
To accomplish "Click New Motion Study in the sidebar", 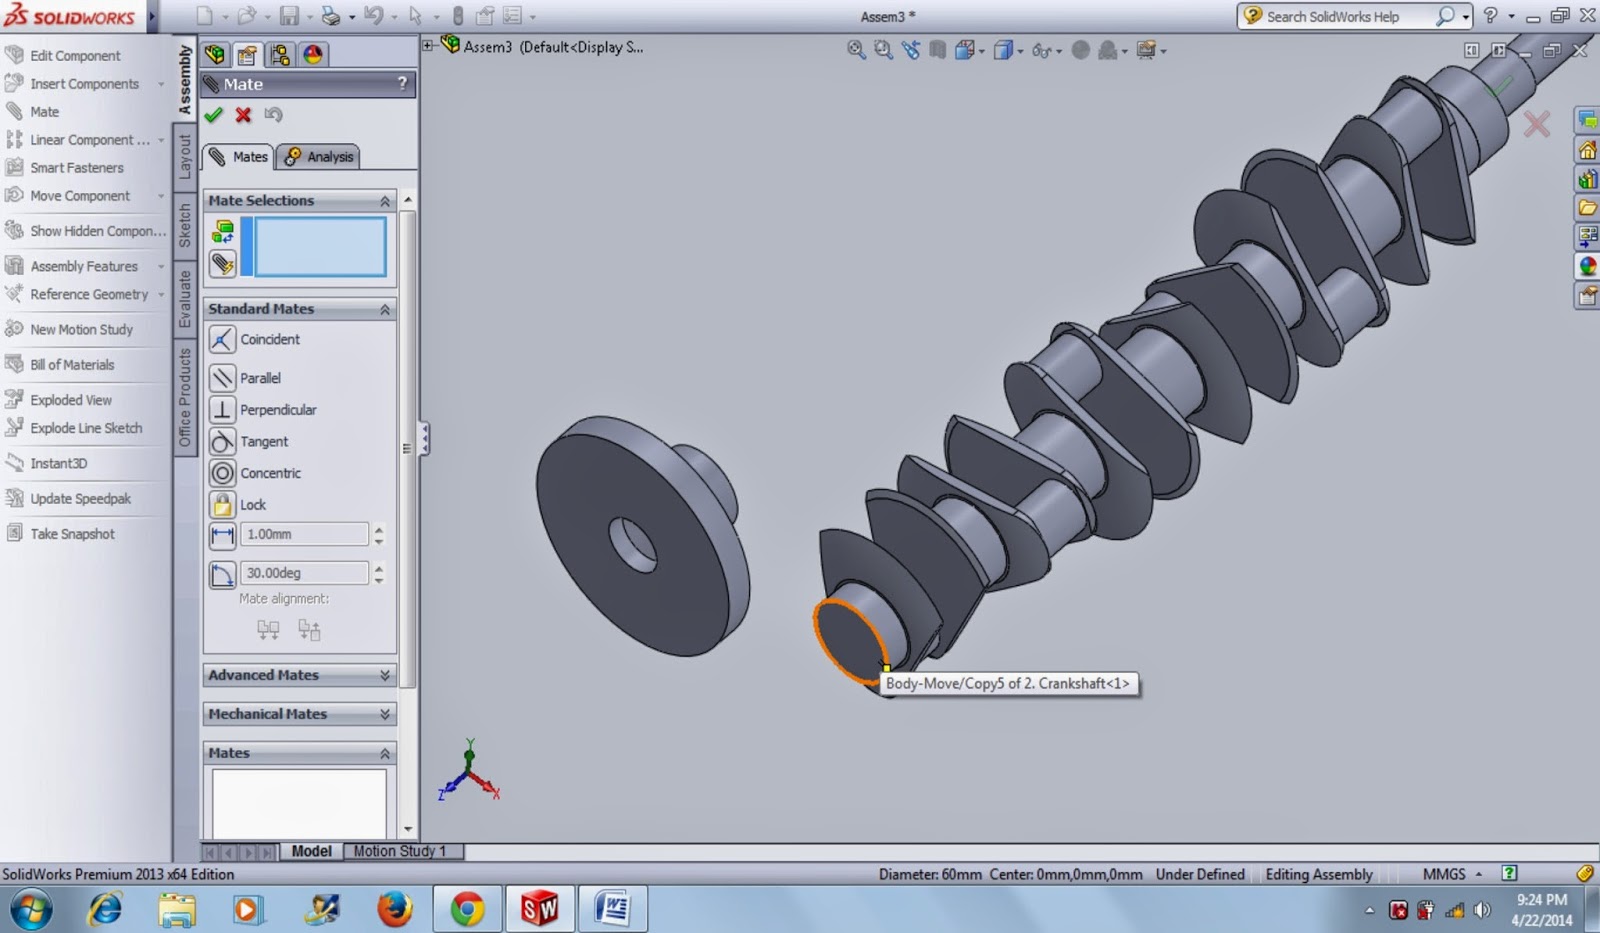I will coord(81,329).
